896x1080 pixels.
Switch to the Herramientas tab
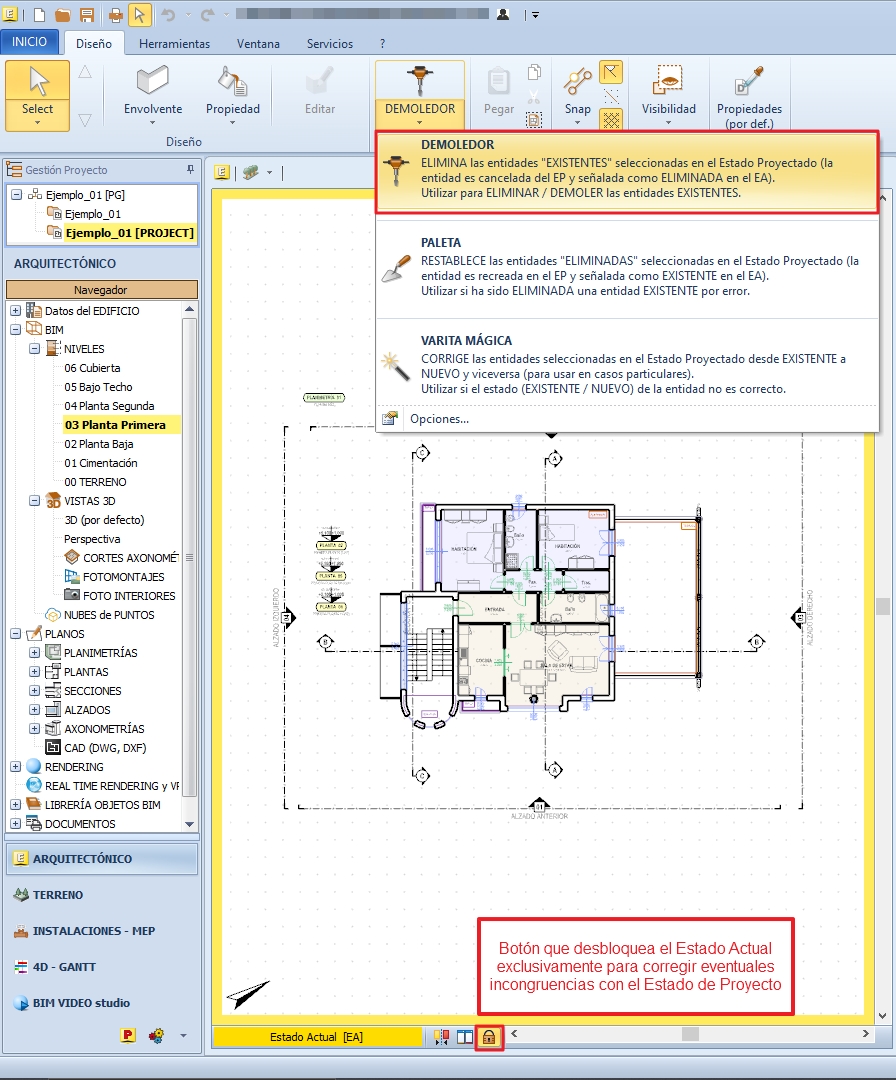click(x=174, y=43)
